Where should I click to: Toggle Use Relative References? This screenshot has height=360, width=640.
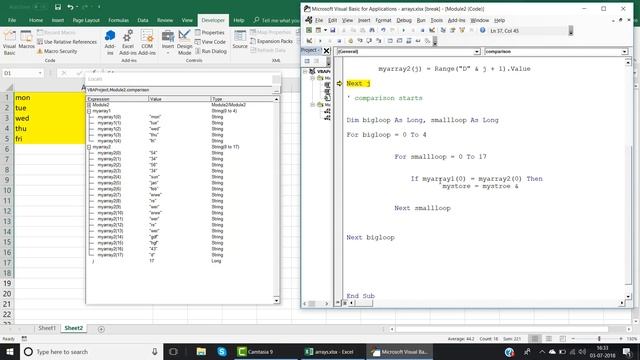67,42
